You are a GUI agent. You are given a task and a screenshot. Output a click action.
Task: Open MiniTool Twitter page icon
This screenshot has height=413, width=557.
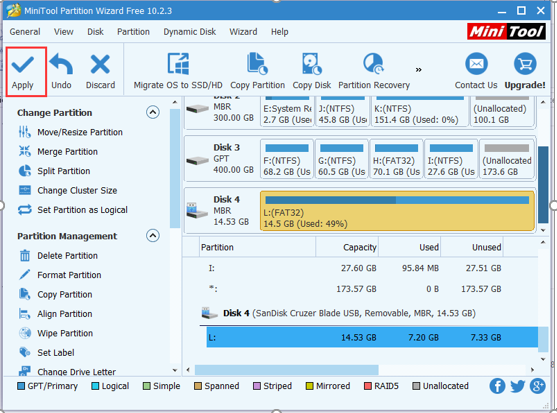[x=518, y=386]
